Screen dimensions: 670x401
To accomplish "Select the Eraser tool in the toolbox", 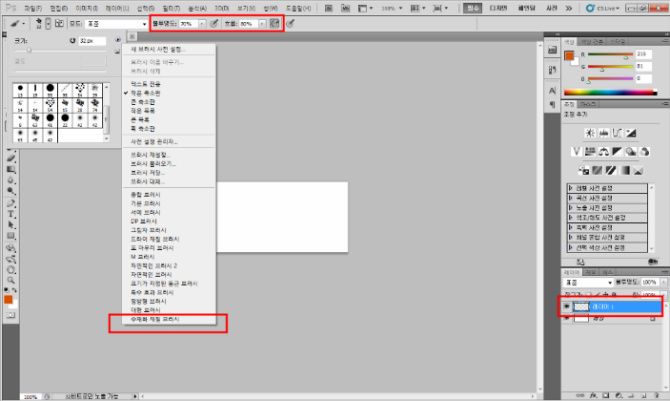I will pyautogui.click(x=11, y=158).
